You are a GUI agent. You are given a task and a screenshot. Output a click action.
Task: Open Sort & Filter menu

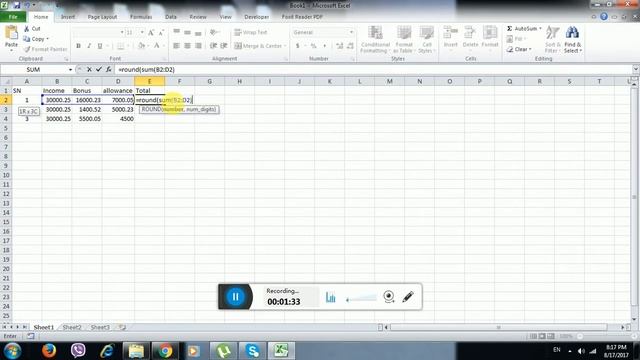pyautogui.click(x=552, y=40)
